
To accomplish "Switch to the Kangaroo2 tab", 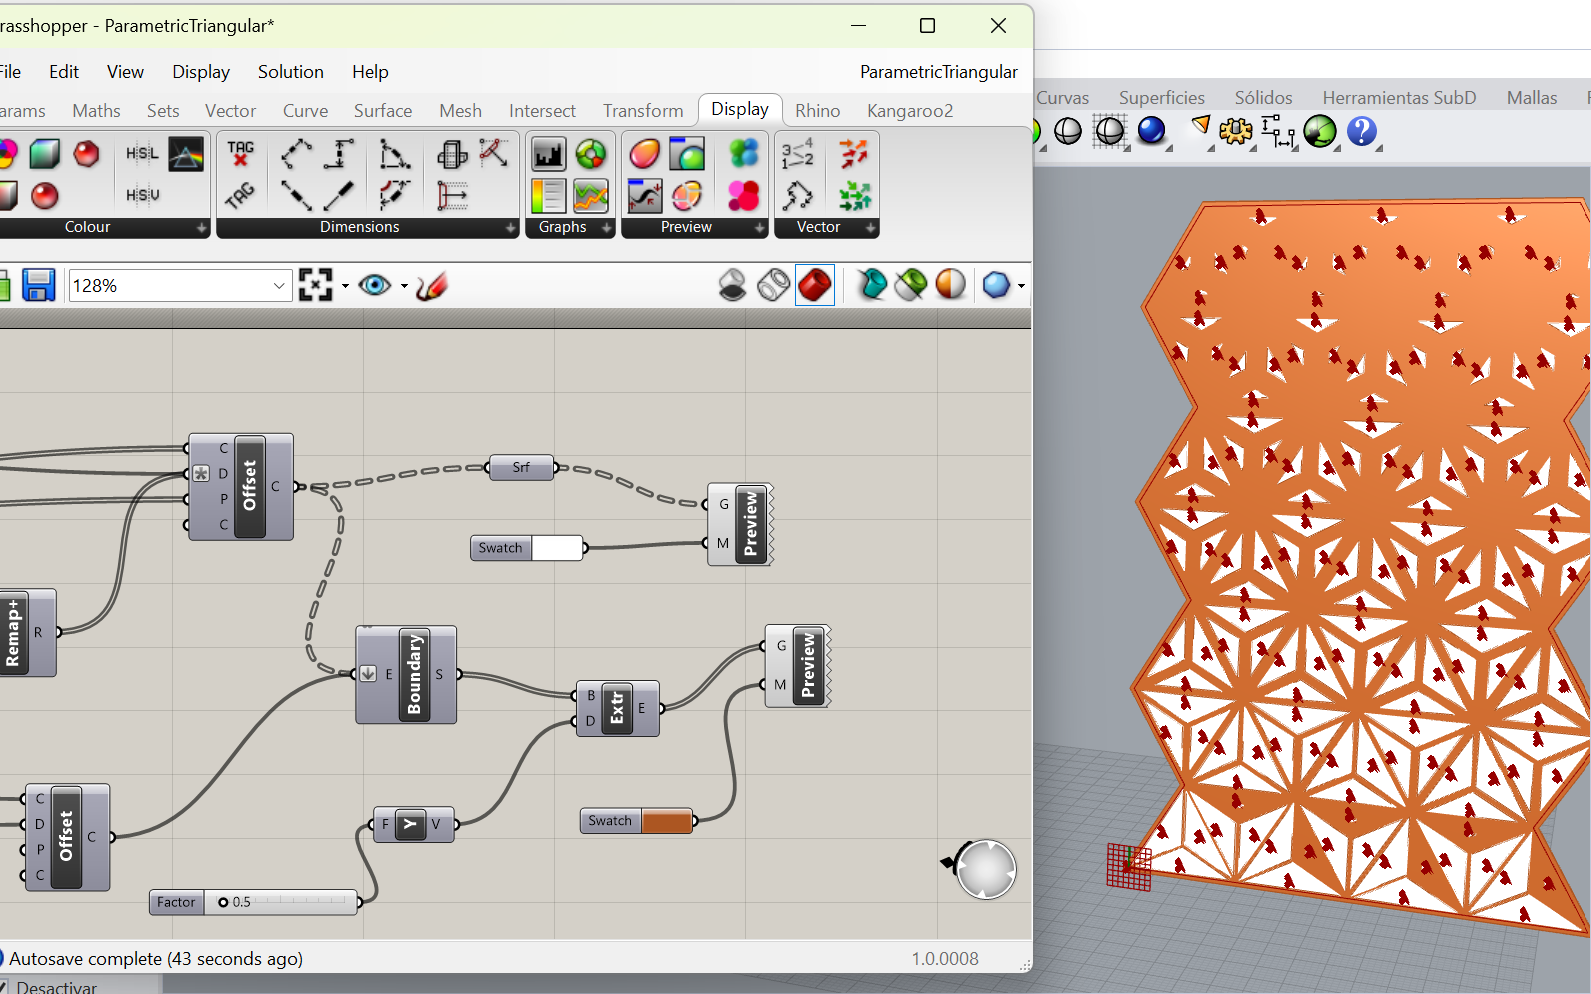I will coord(909,111).
